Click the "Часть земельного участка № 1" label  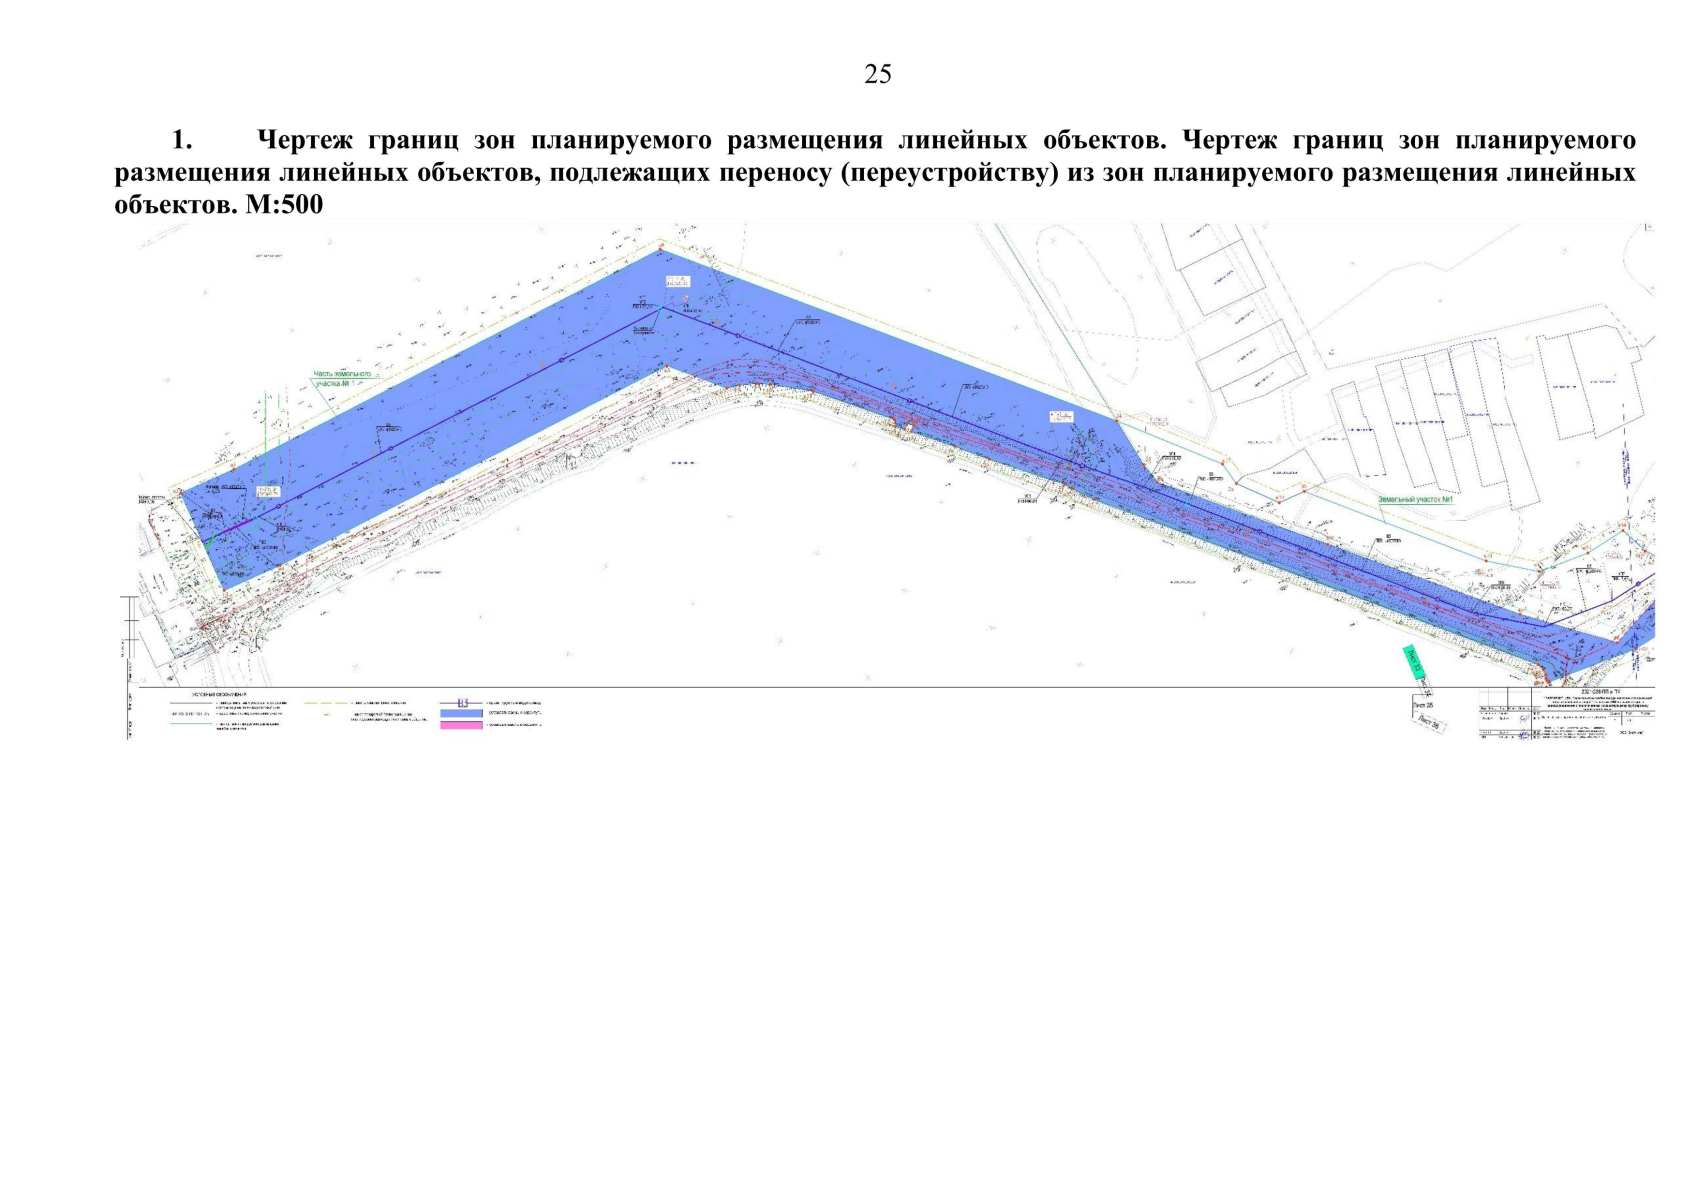[x=343, y=378]
